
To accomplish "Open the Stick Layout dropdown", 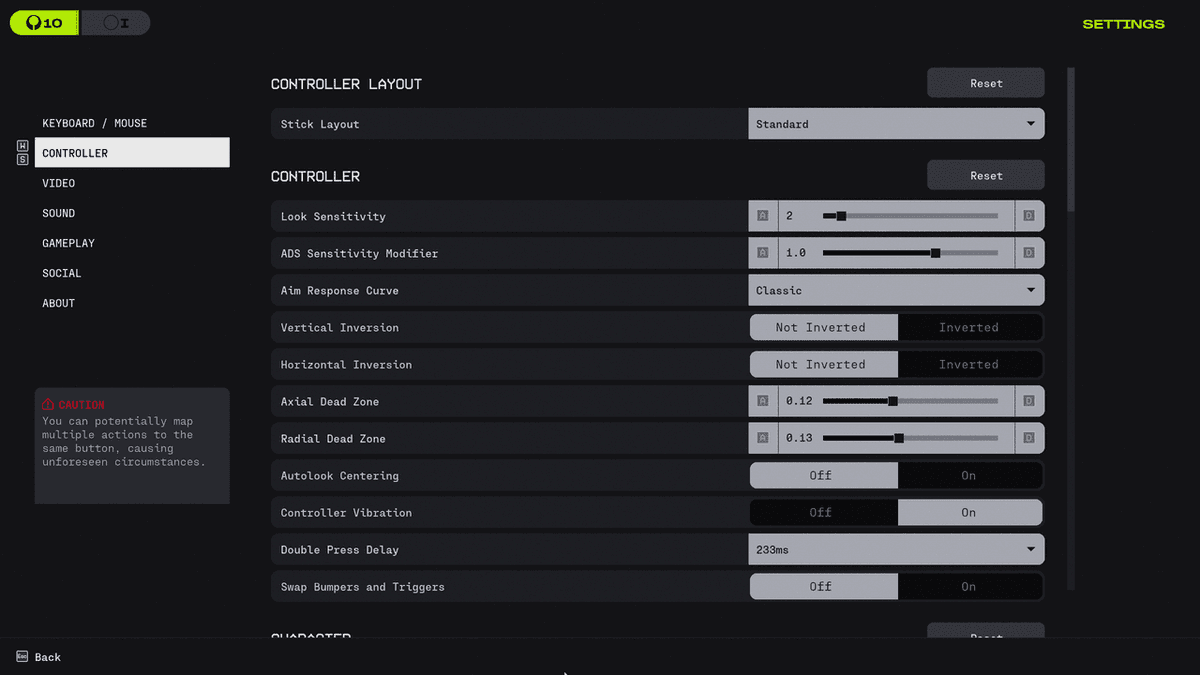I will [895, 124].
